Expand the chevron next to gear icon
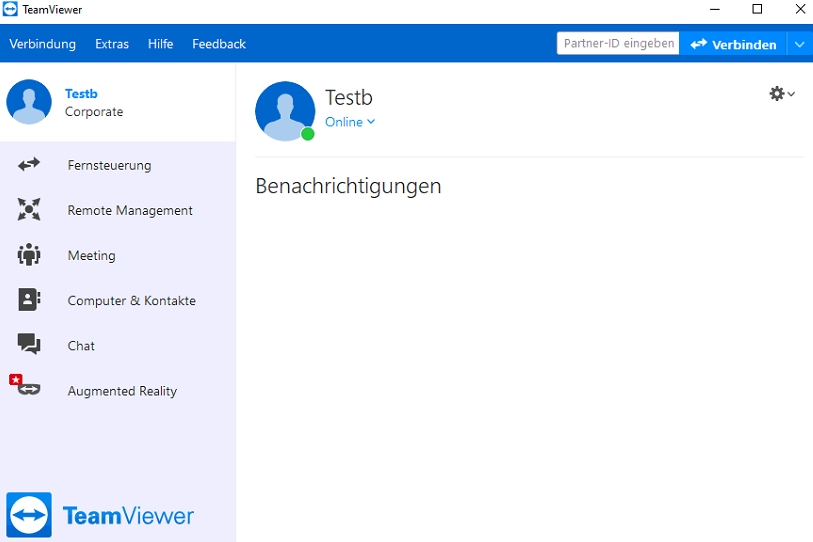The width and height of the screenshot is (813, 542). (x=791, y=94)
